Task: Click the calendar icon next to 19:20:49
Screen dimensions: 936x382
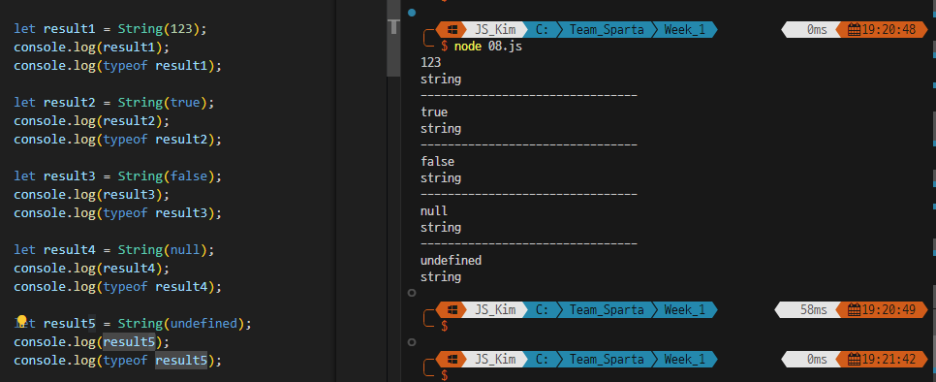Action: [x=854, y=310]
